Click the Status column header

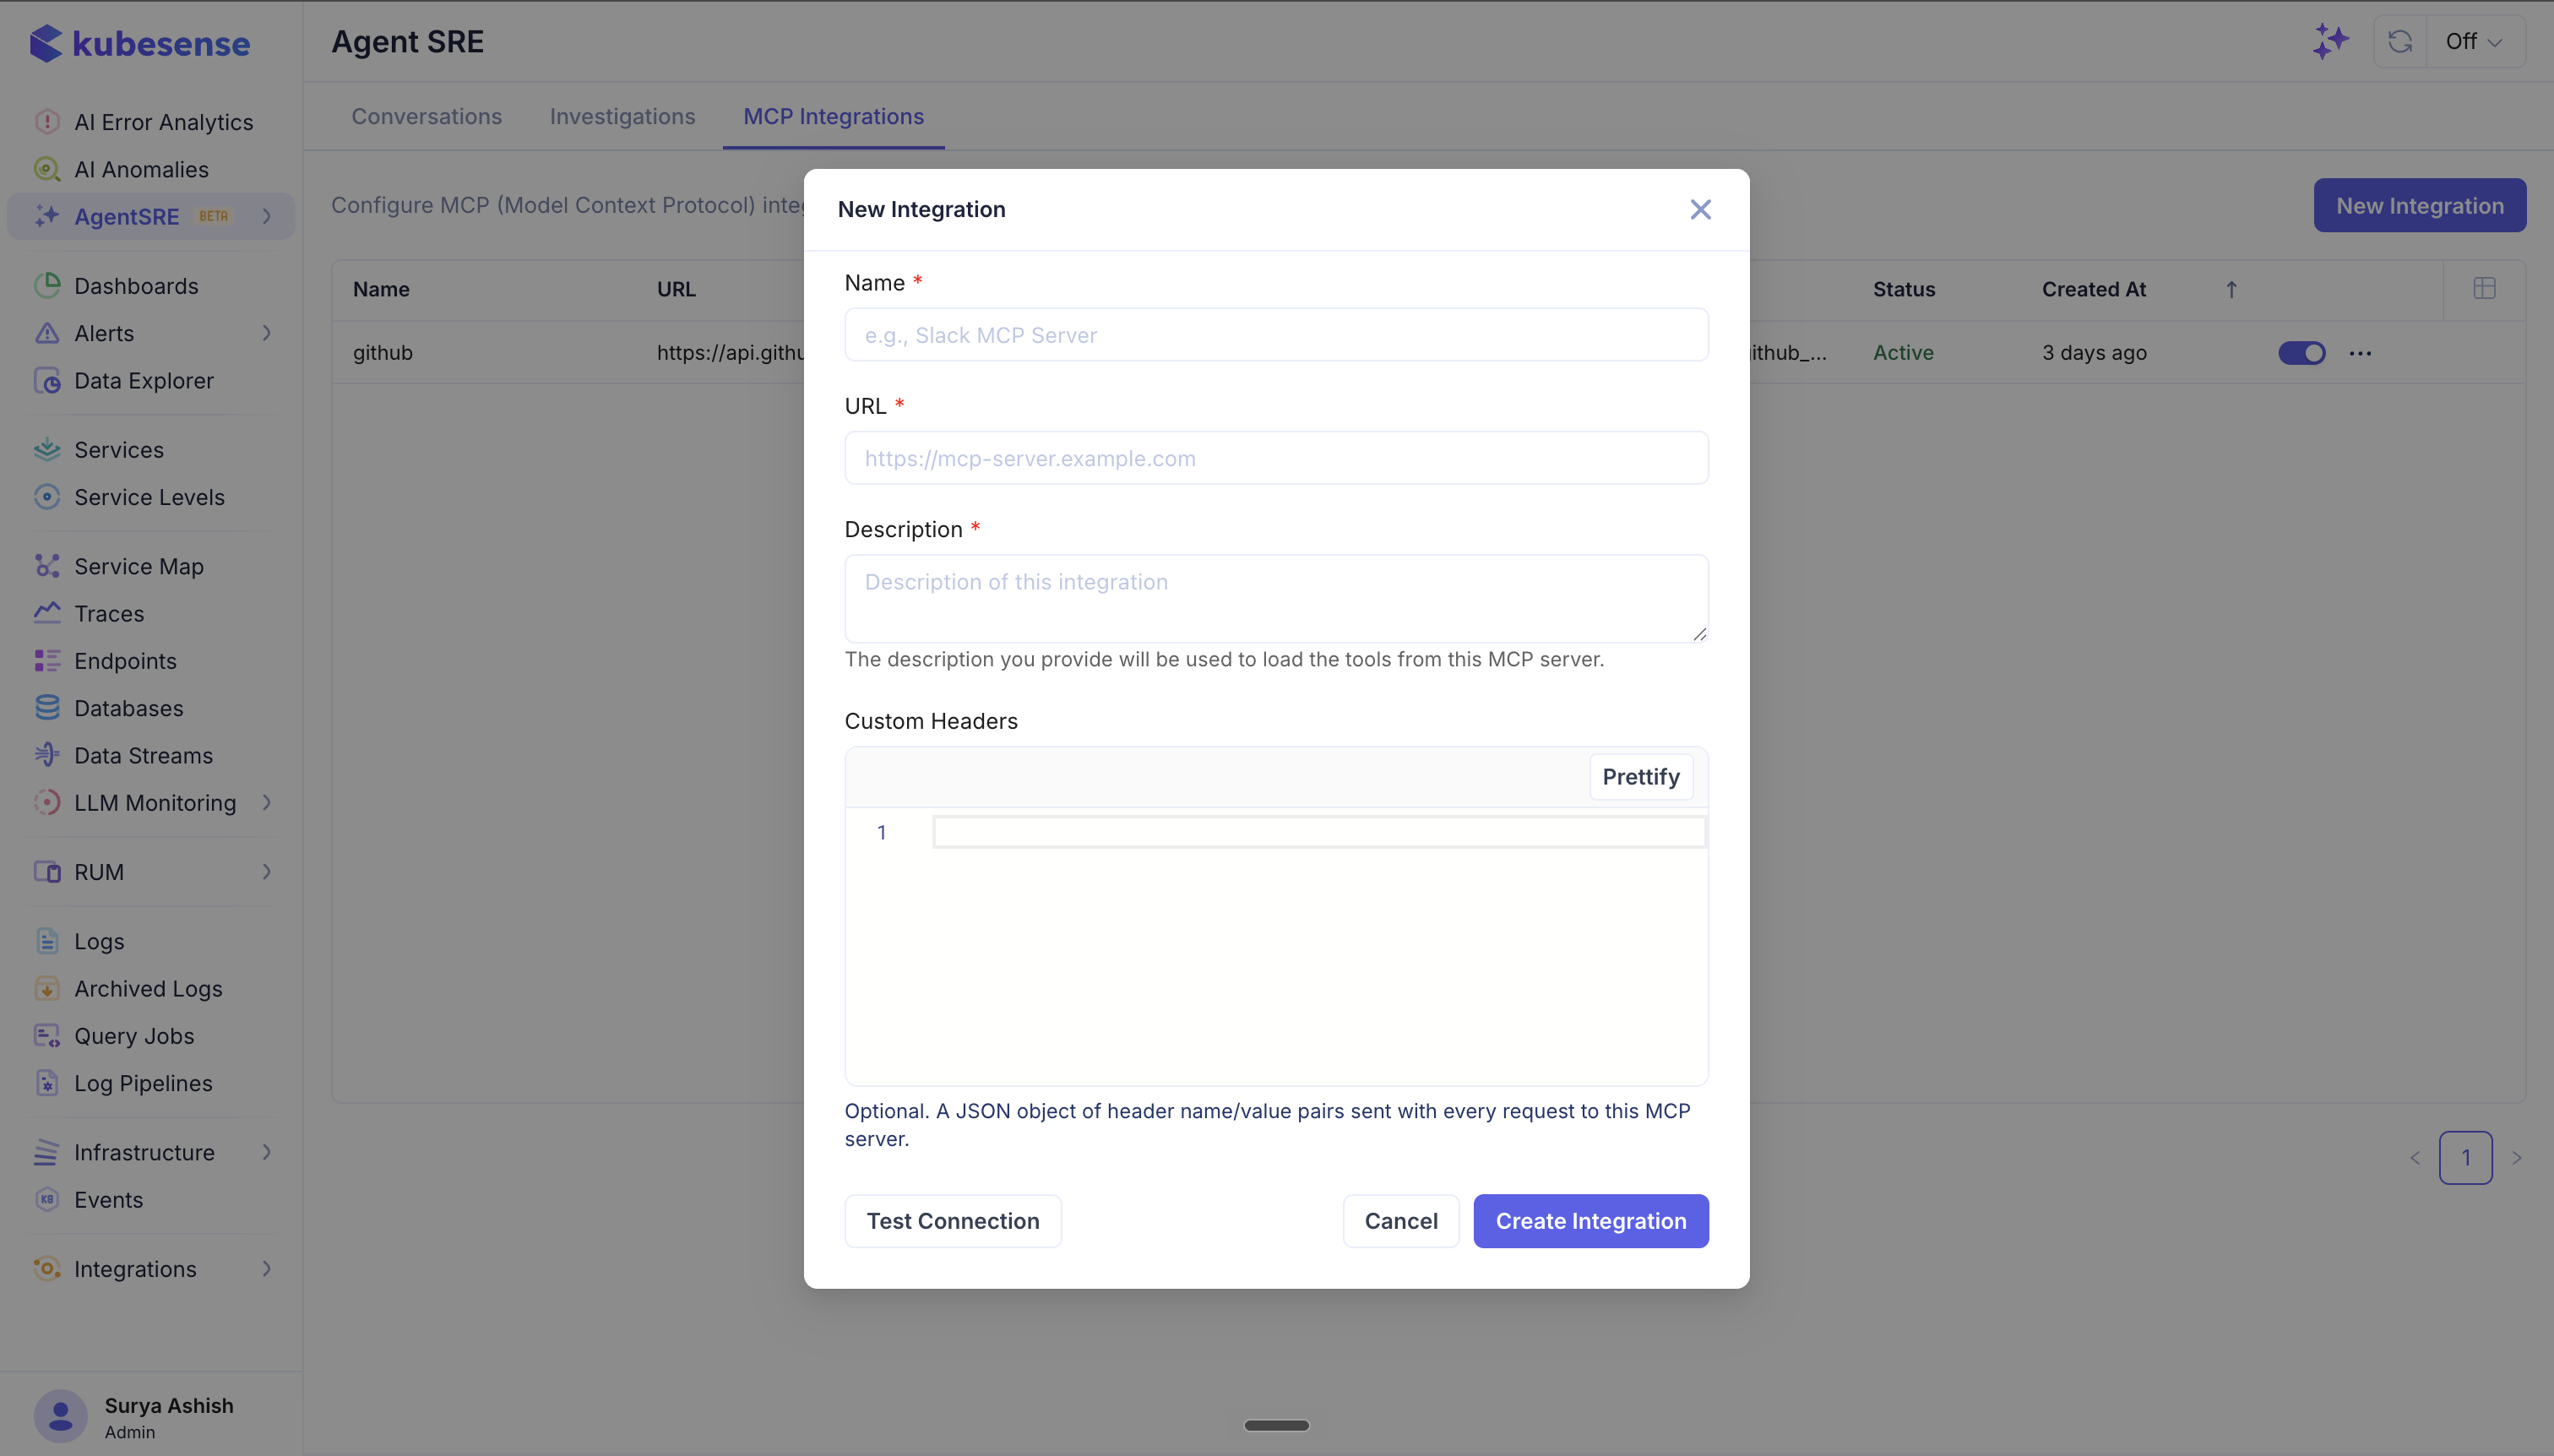[x=1903, y=289]
